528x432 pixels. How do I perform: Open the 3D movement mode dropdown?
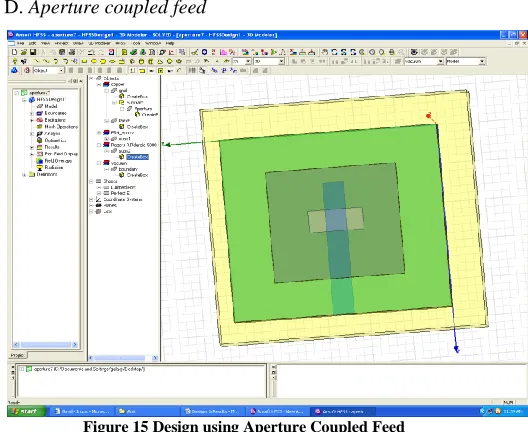coord(281,61)
